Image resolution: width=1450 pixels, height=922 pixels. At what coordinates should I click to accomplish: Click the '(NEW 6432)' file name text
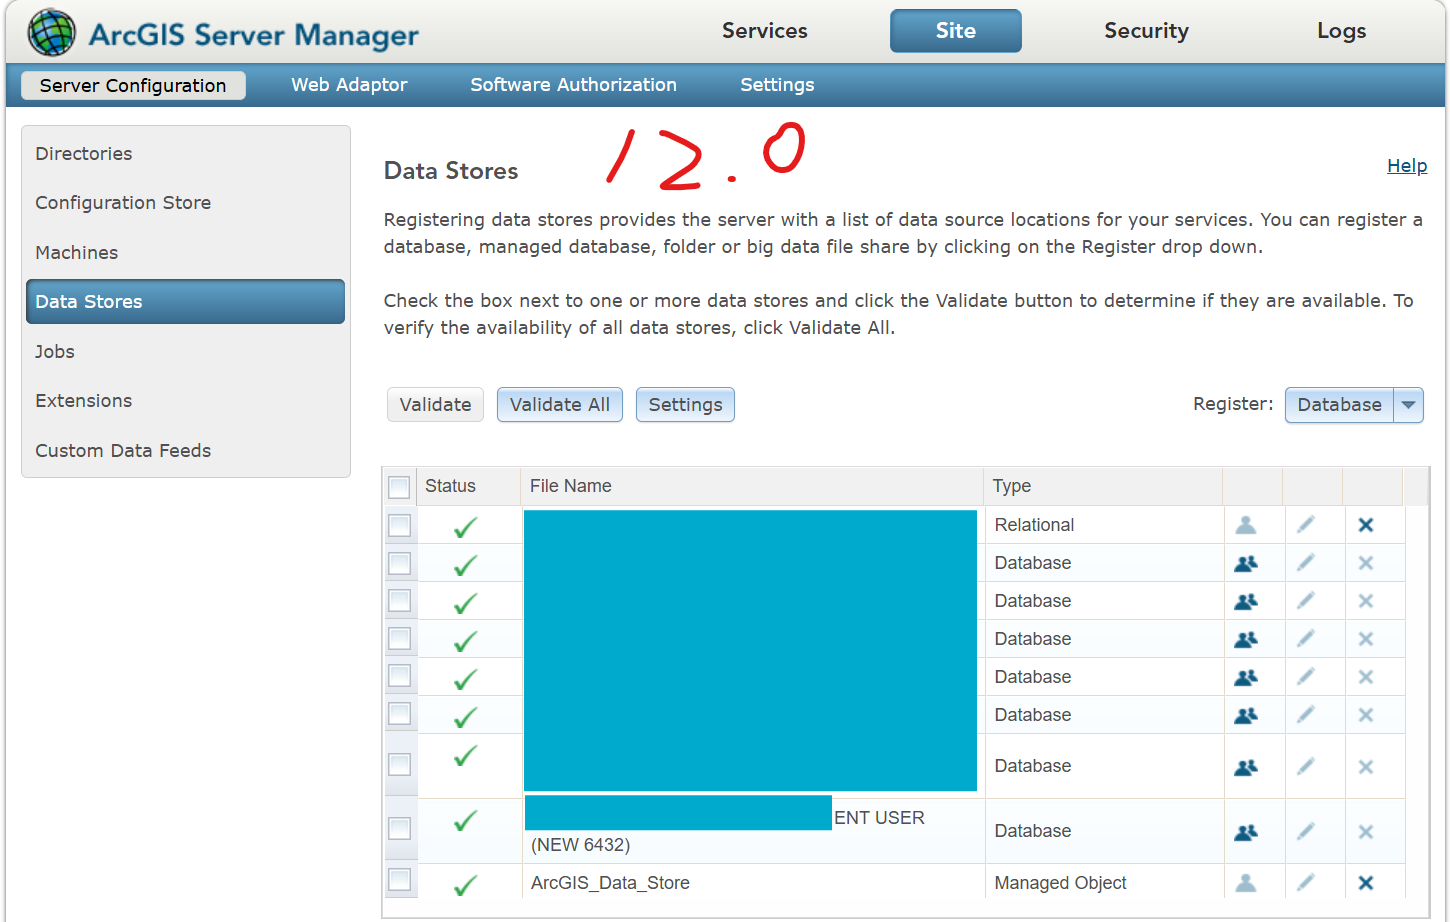tap(580, 845)
